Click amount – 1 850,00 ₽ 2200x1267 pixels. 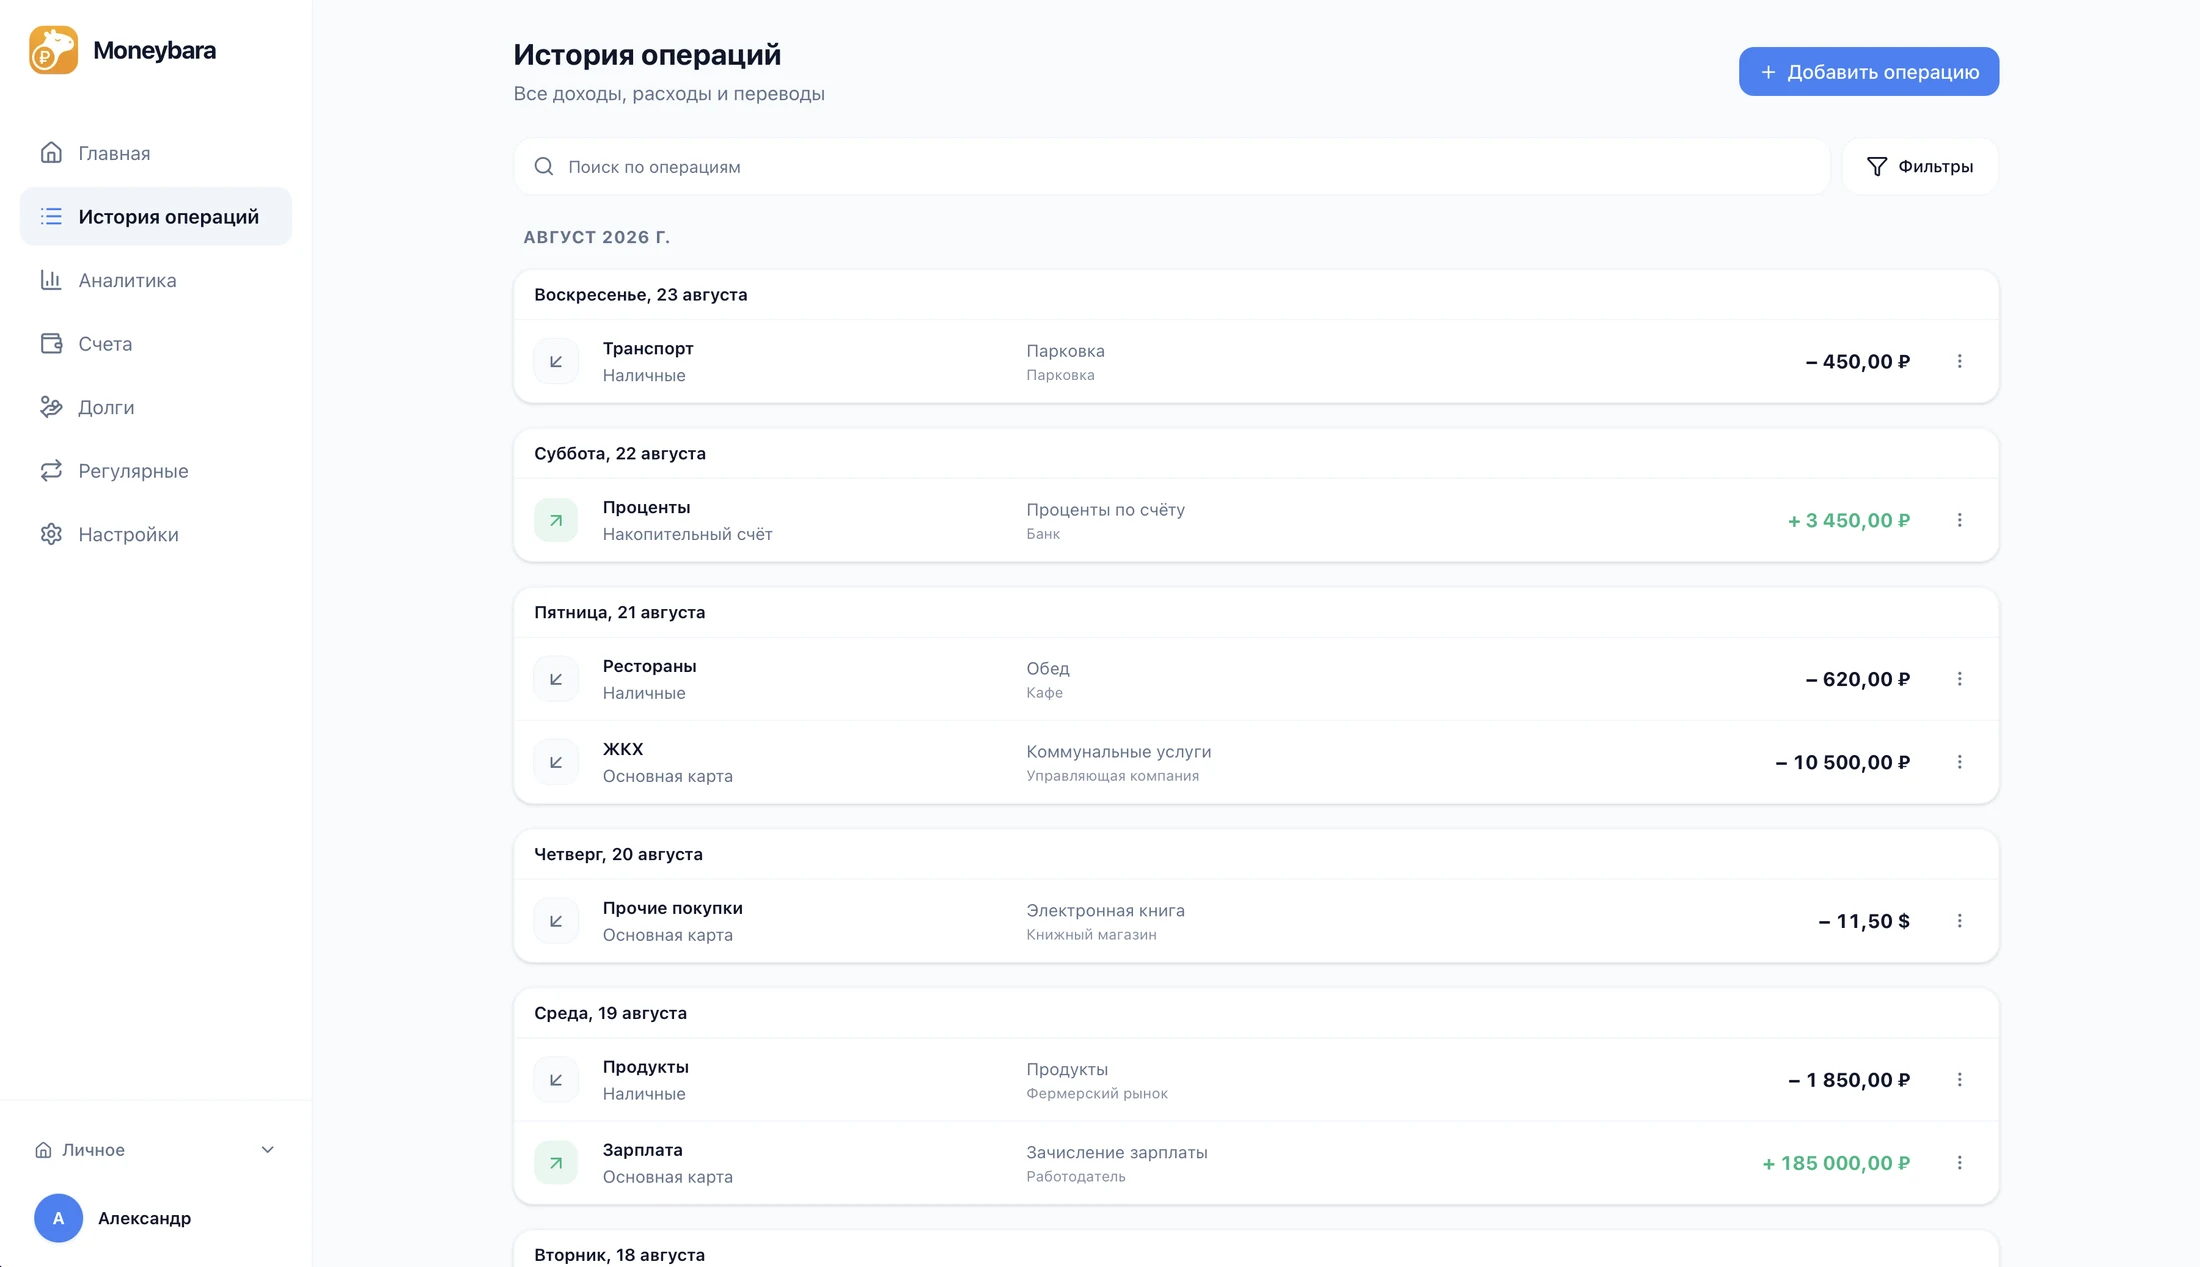(1849, 1080)
